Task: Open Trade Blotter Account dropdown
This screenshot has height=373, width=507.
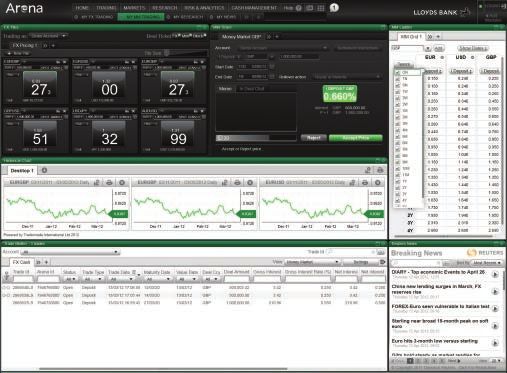Action: click(70, 252)
